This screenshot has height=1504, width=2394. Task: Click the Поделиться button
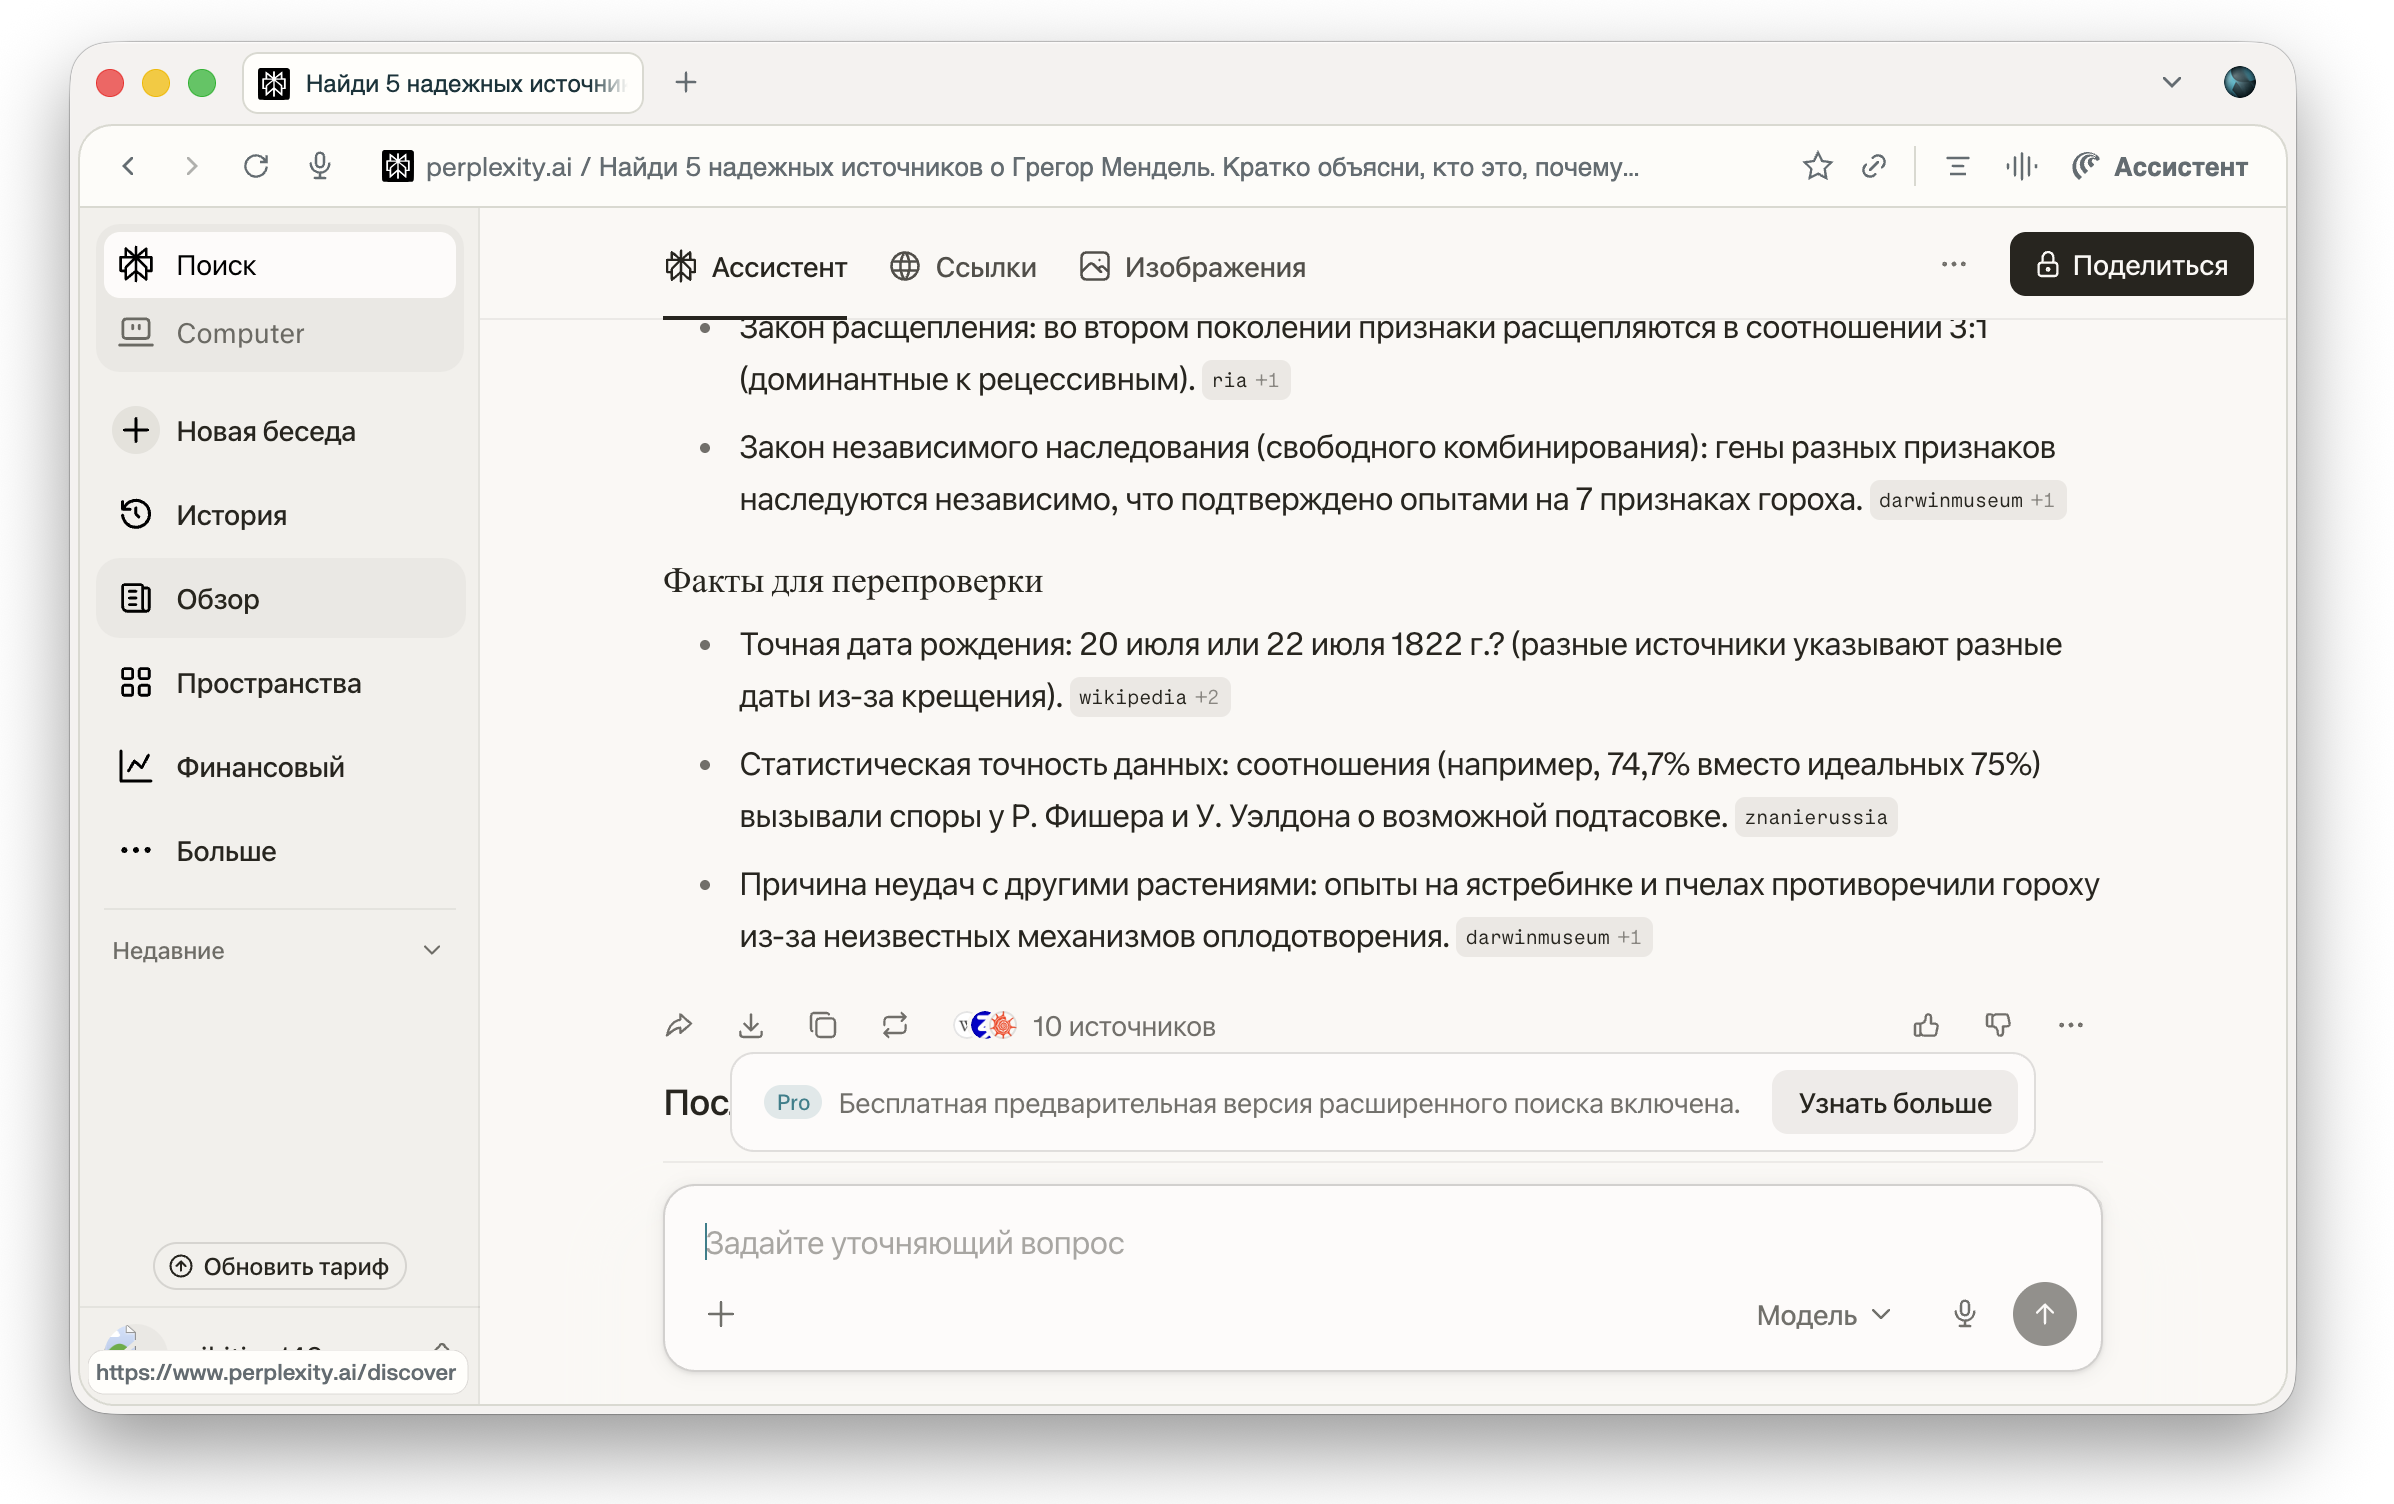click(2131, 265)
